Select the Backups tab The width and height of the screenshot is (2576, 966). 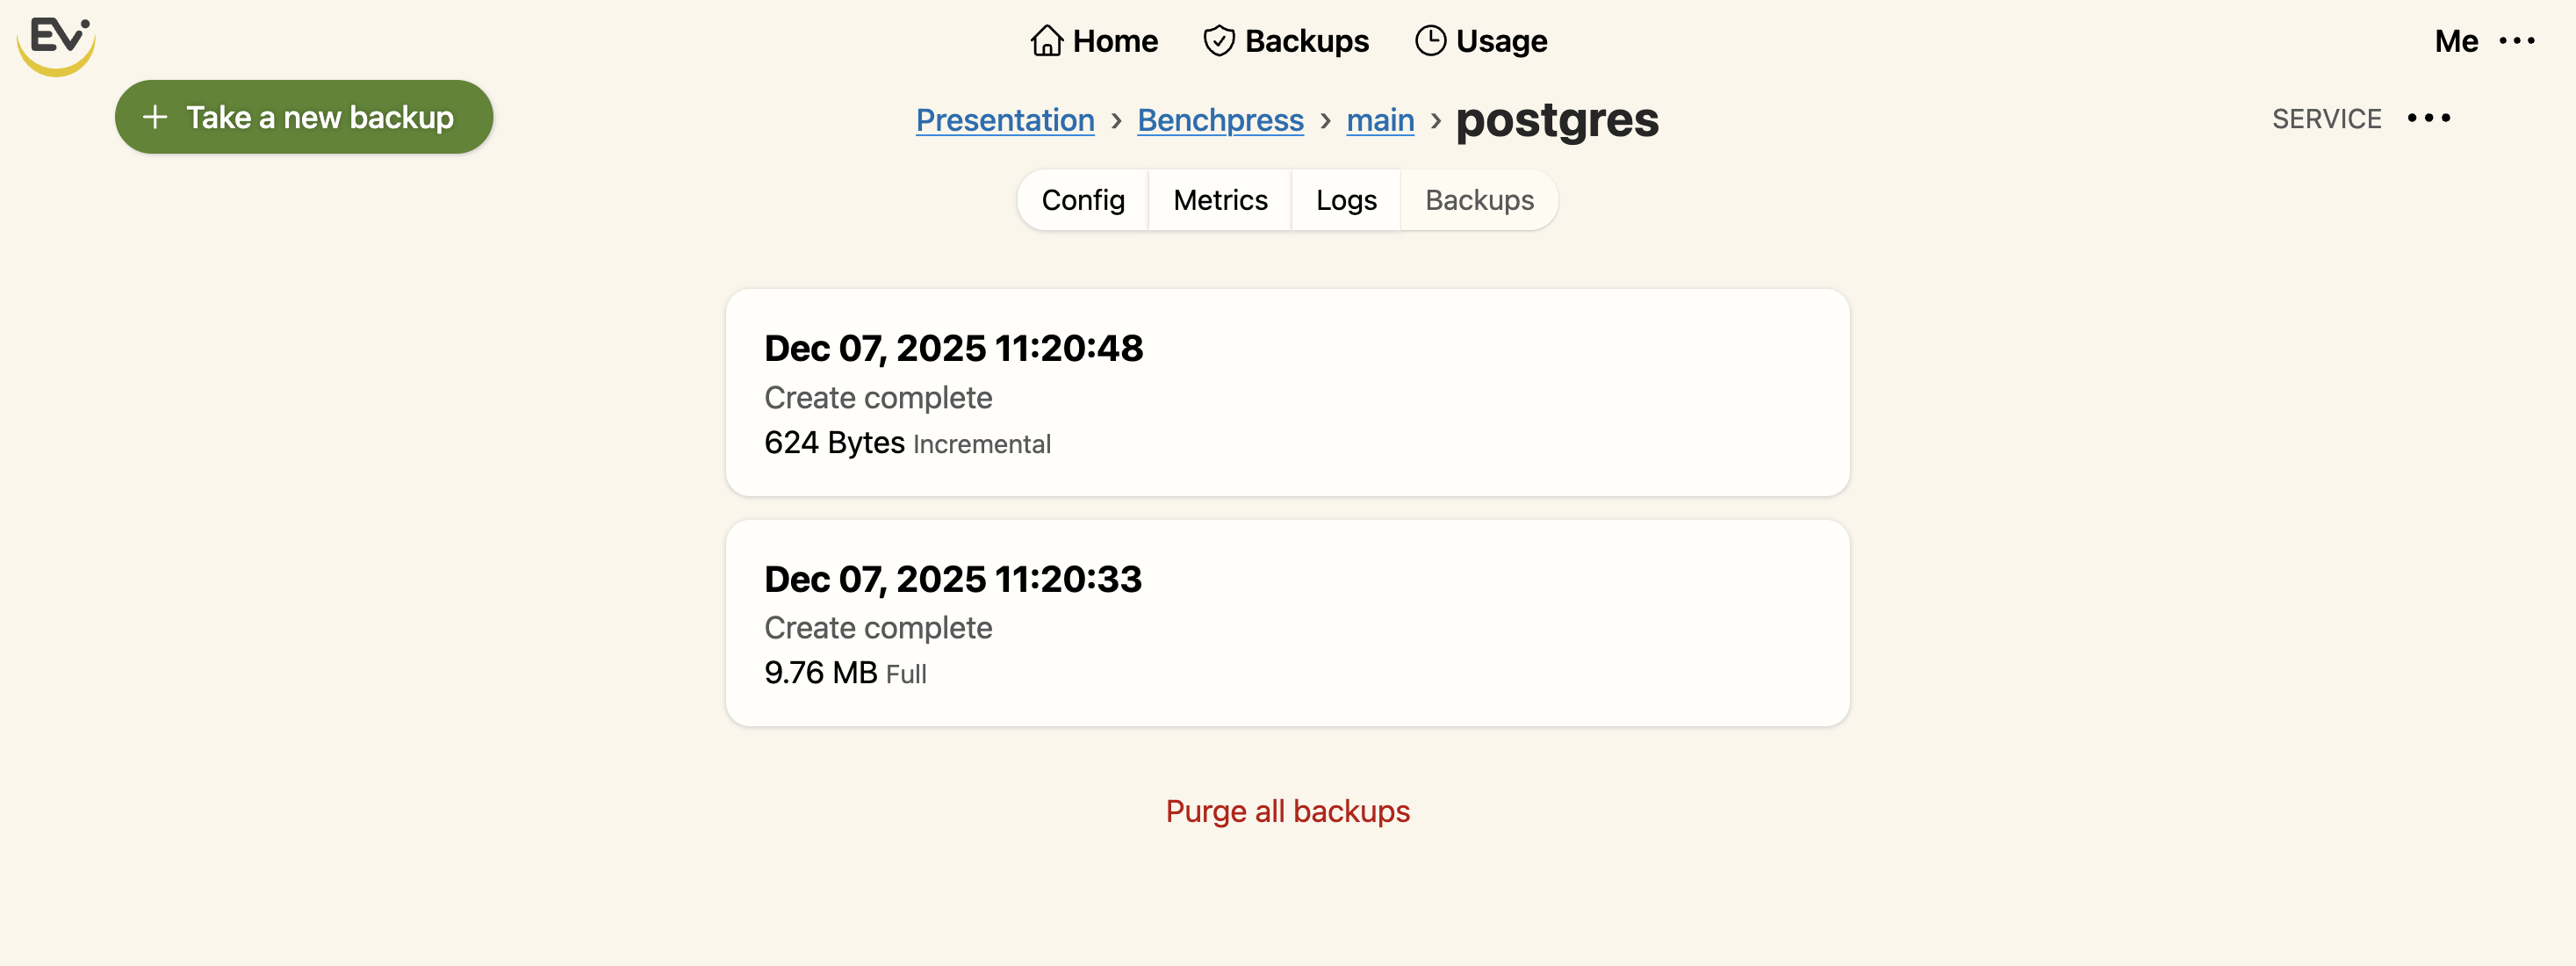point(1479,200)
